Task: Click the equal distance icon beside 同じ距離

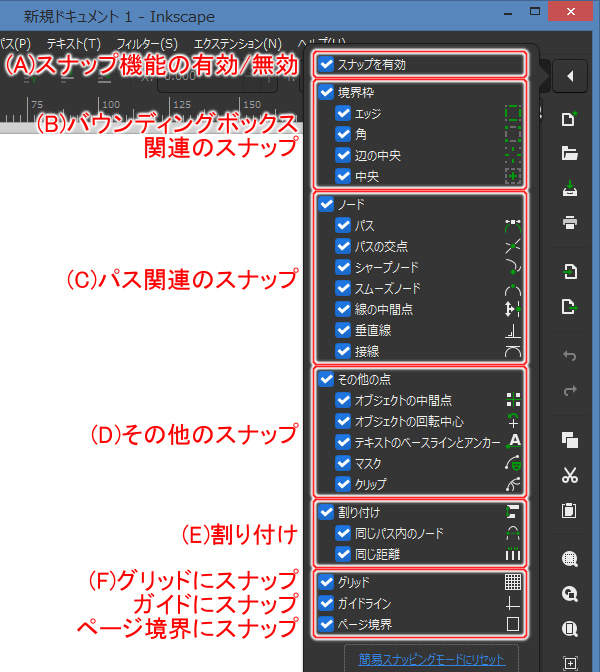Action: (513, 554)
